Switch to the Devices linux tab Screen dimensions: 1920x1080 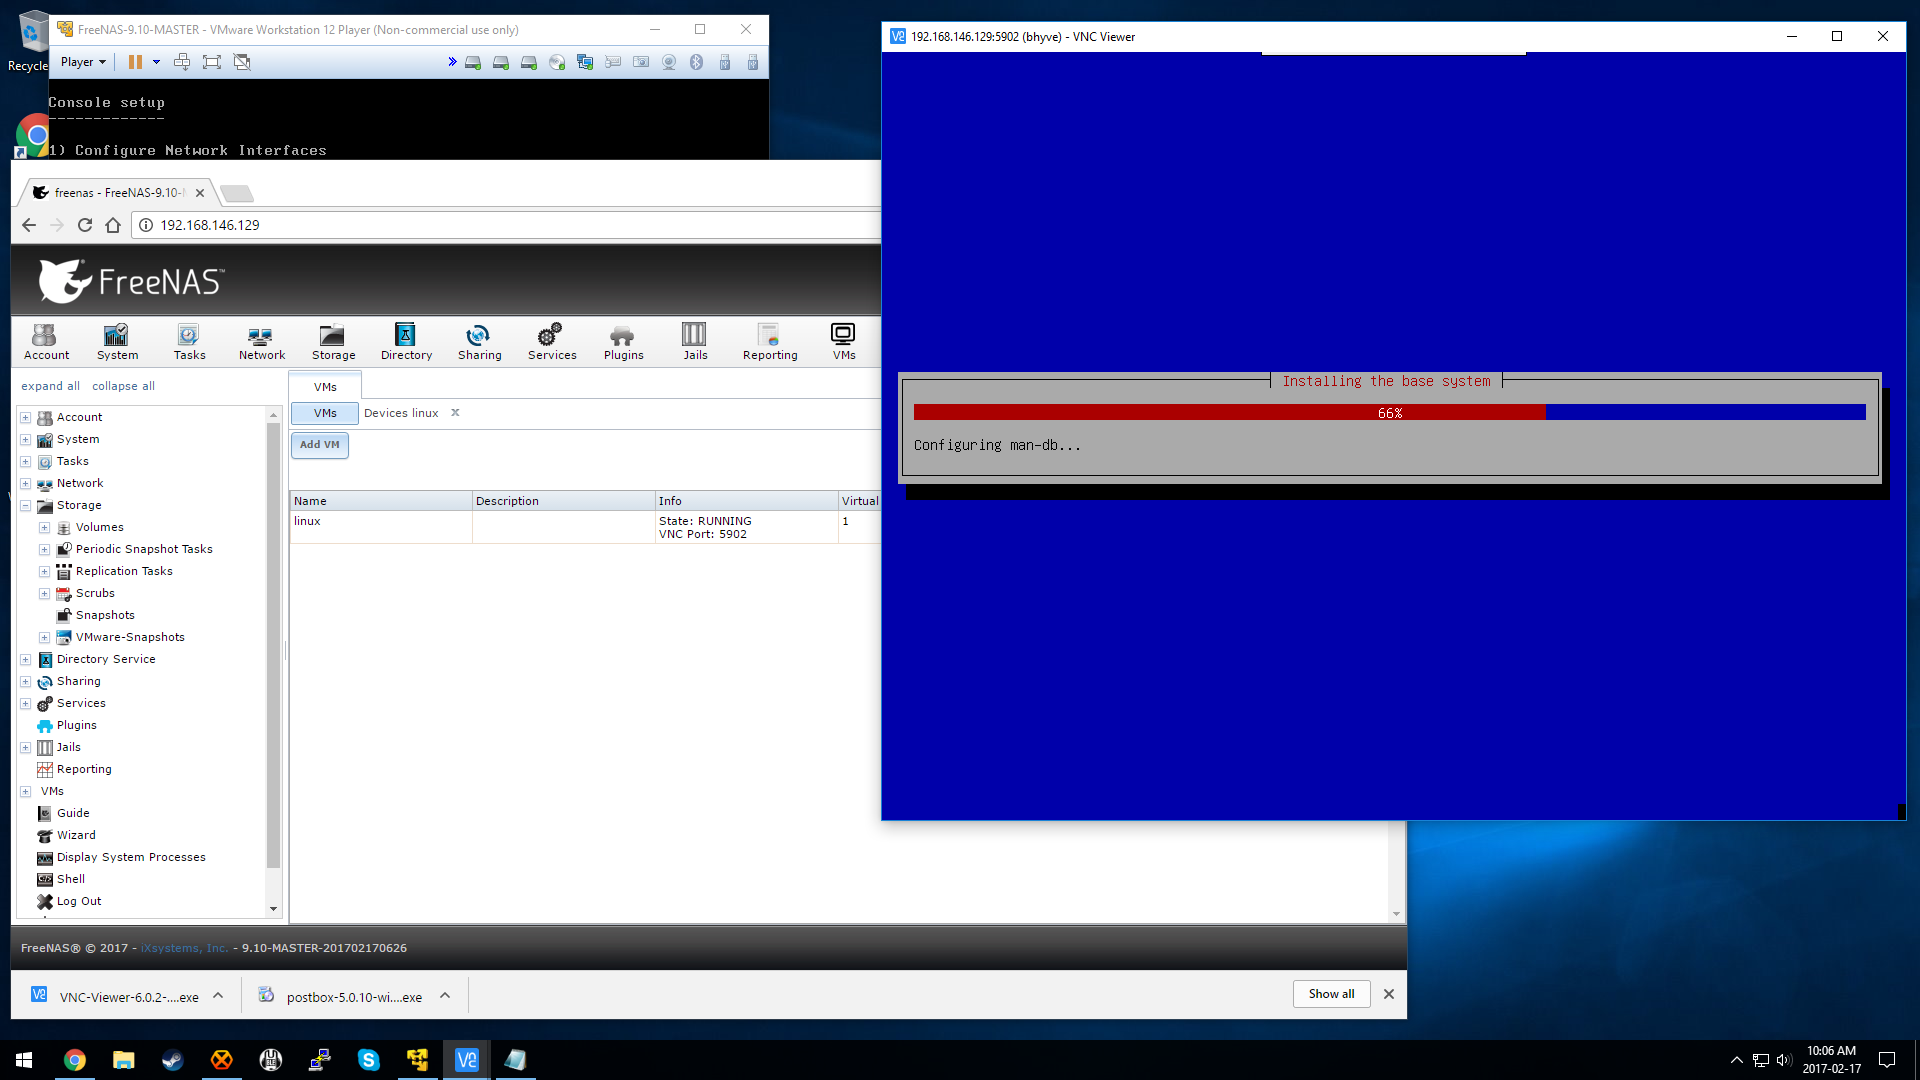pos(401,413)
